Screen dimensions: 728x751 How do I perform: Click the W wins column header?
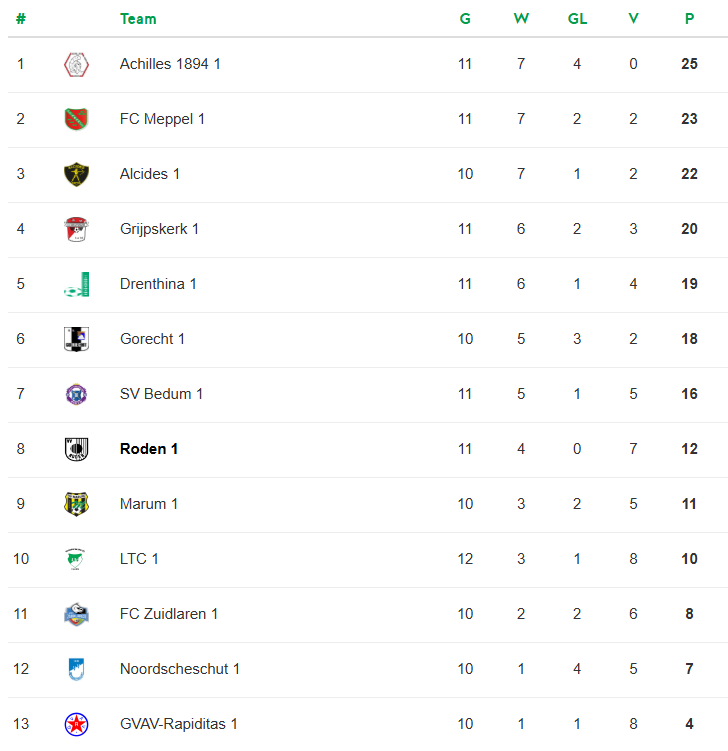(x=521, y=19)
